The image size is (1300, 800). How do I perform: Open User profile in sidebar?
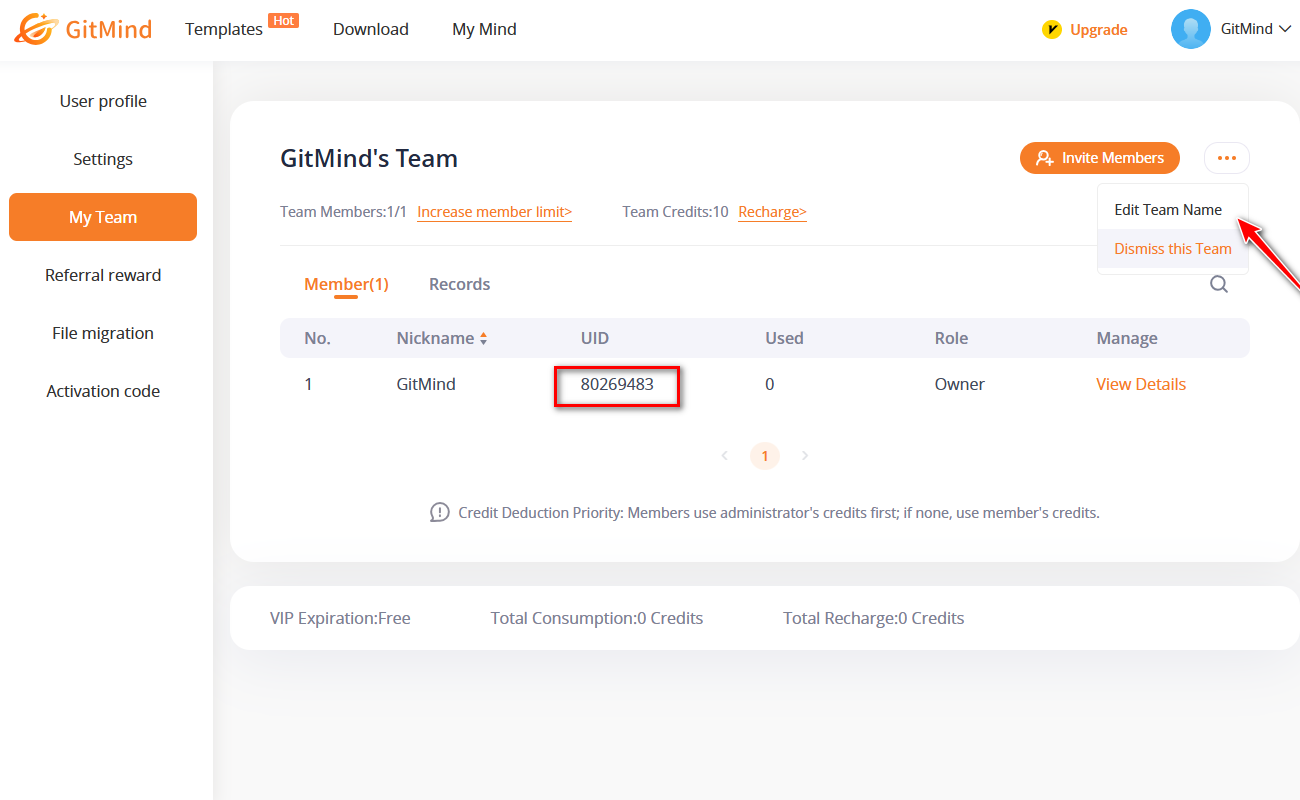pos(103,101)
